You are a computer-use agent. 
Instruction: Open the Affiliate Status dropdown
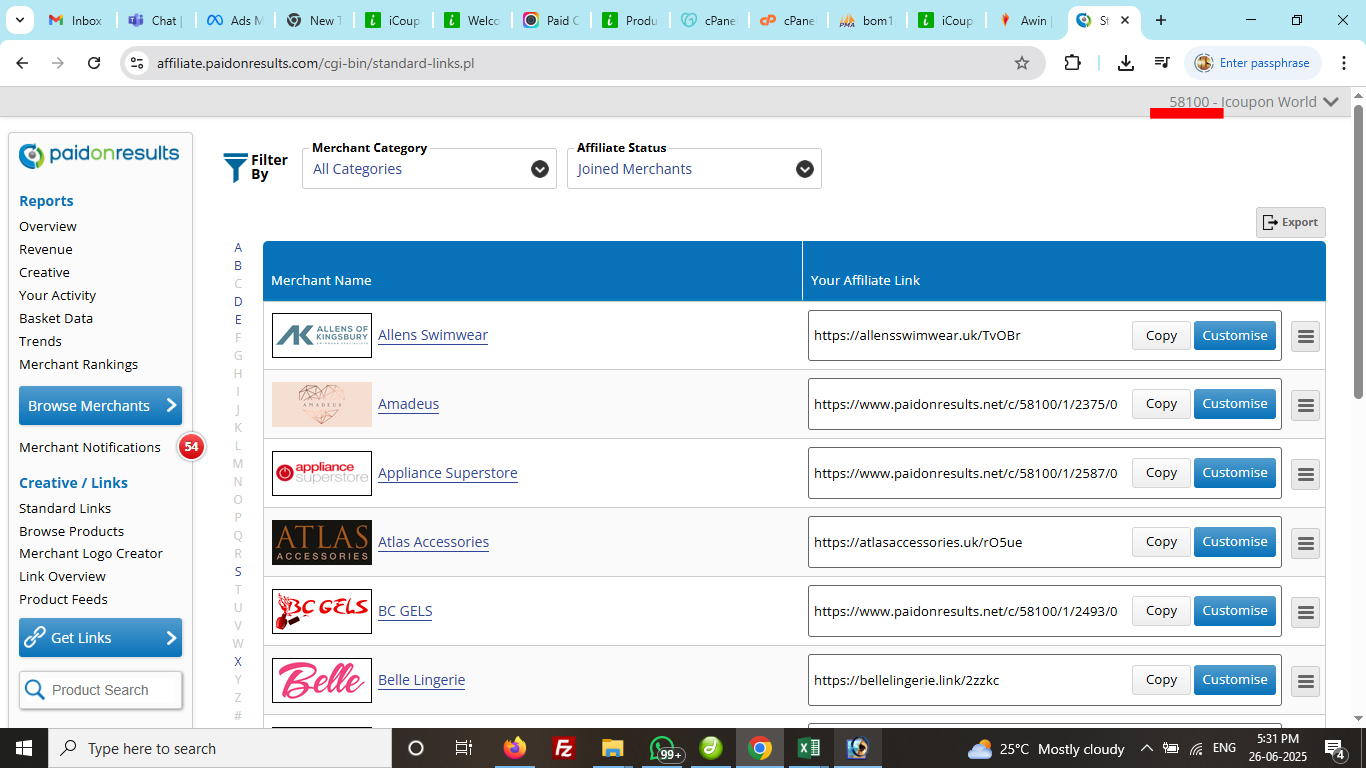point(694,169)
